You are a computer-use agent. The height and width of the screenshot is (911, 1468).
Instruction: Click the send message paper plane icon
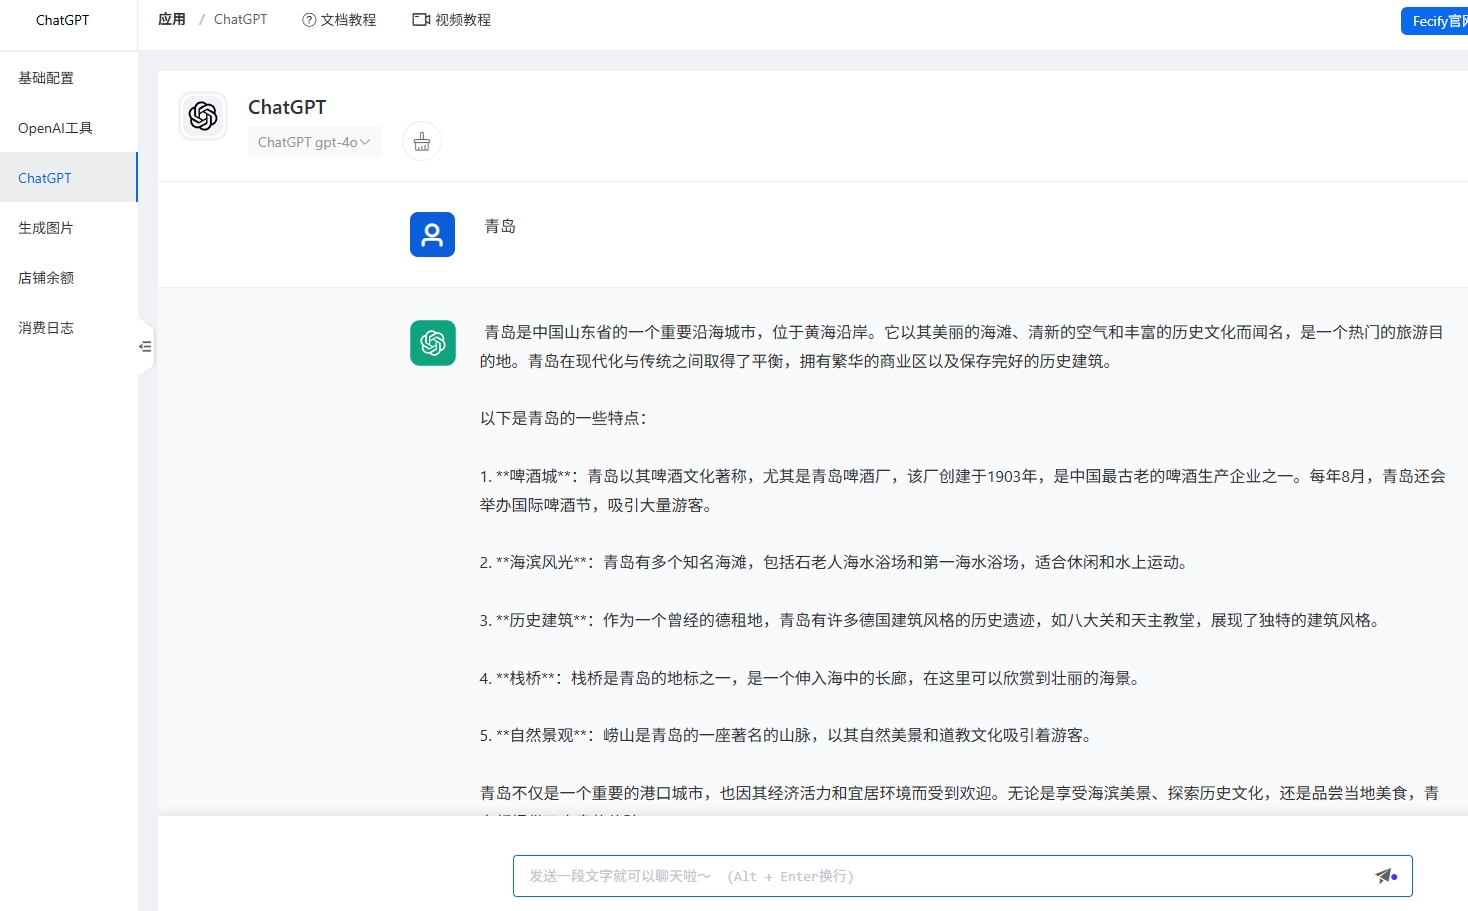point(1384,876)
